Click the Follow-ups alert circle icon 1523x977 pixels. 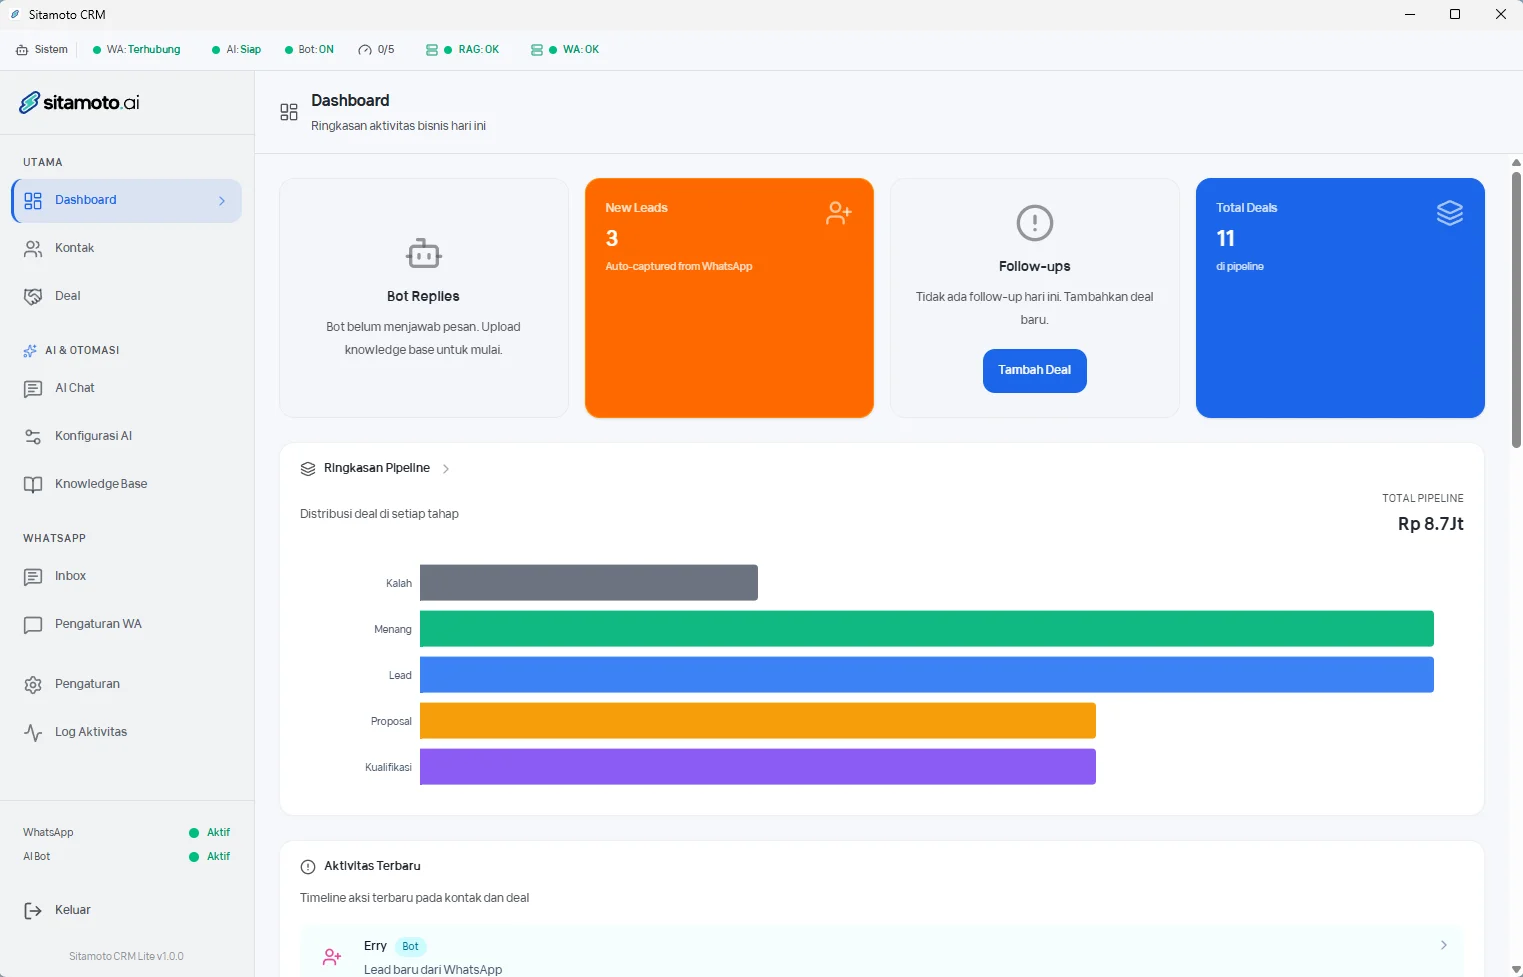[1035, 223]
